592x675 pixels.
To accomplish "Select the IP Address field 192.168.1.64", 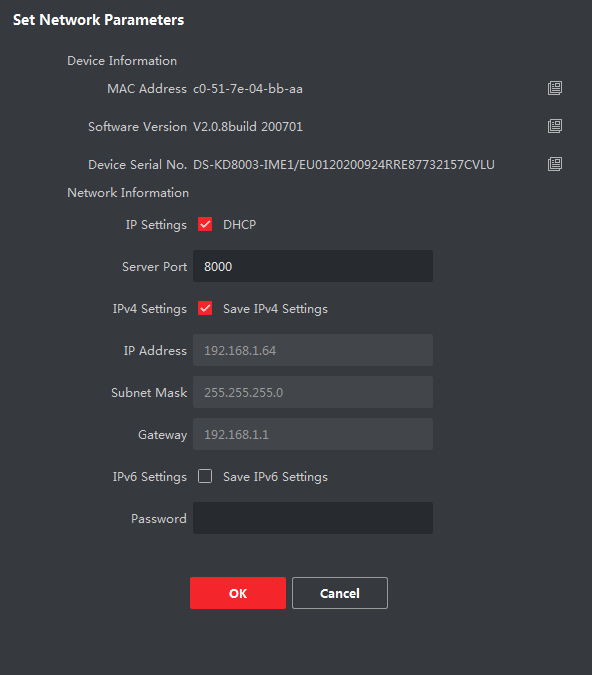I will coord(313,350).
